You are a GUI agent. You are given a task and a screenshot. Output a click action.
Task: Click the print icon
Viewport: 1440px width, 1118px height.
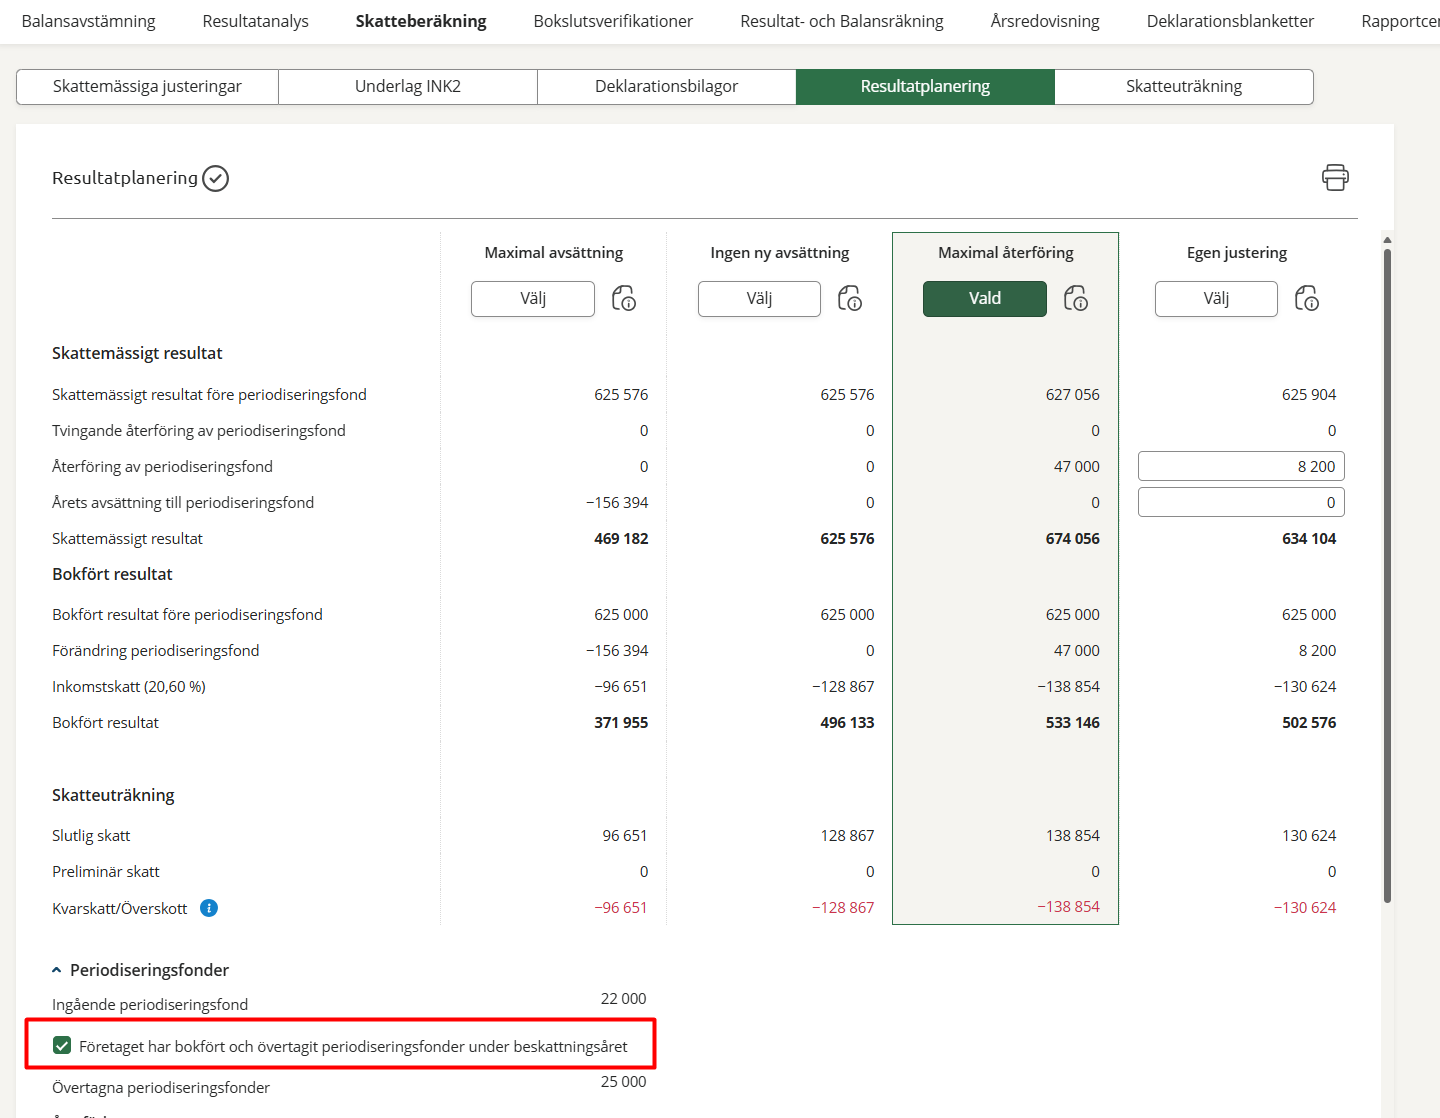(x=1335, y=178)
